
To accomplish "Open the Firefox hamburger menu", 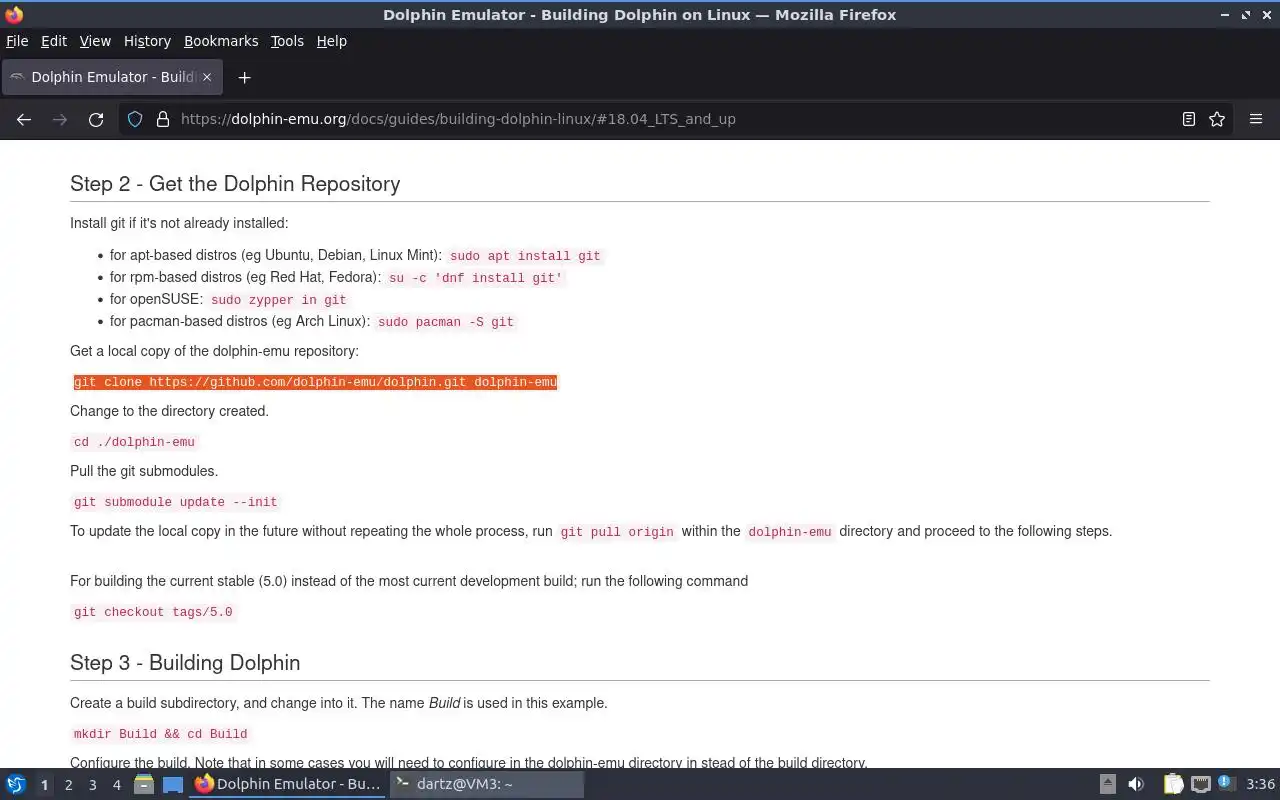I will (1256, 119).
